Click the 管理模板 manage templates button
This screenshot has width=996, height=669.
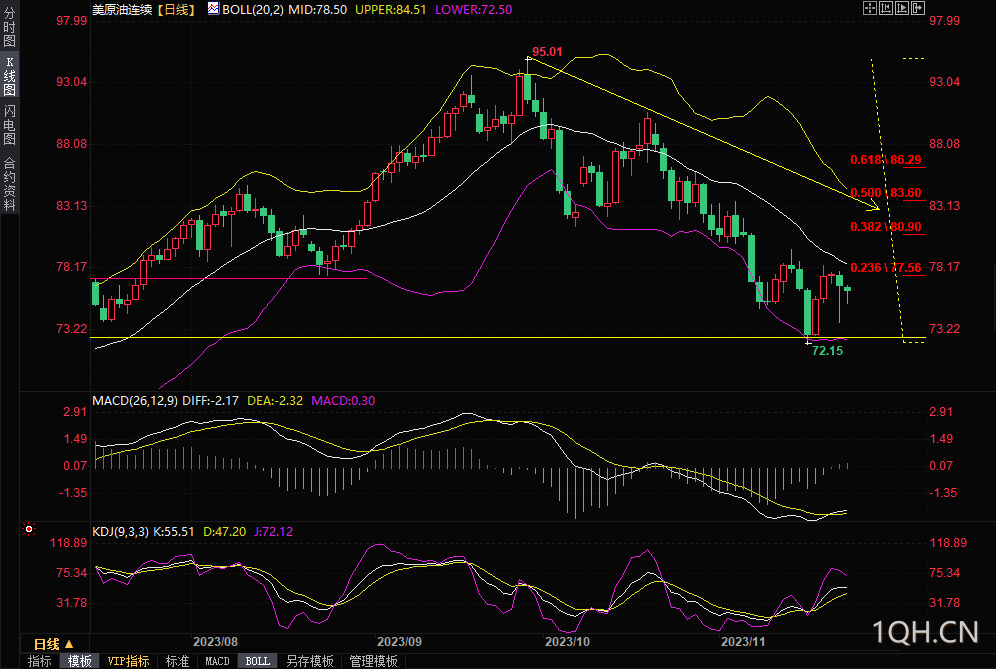(x=374, y=661)
